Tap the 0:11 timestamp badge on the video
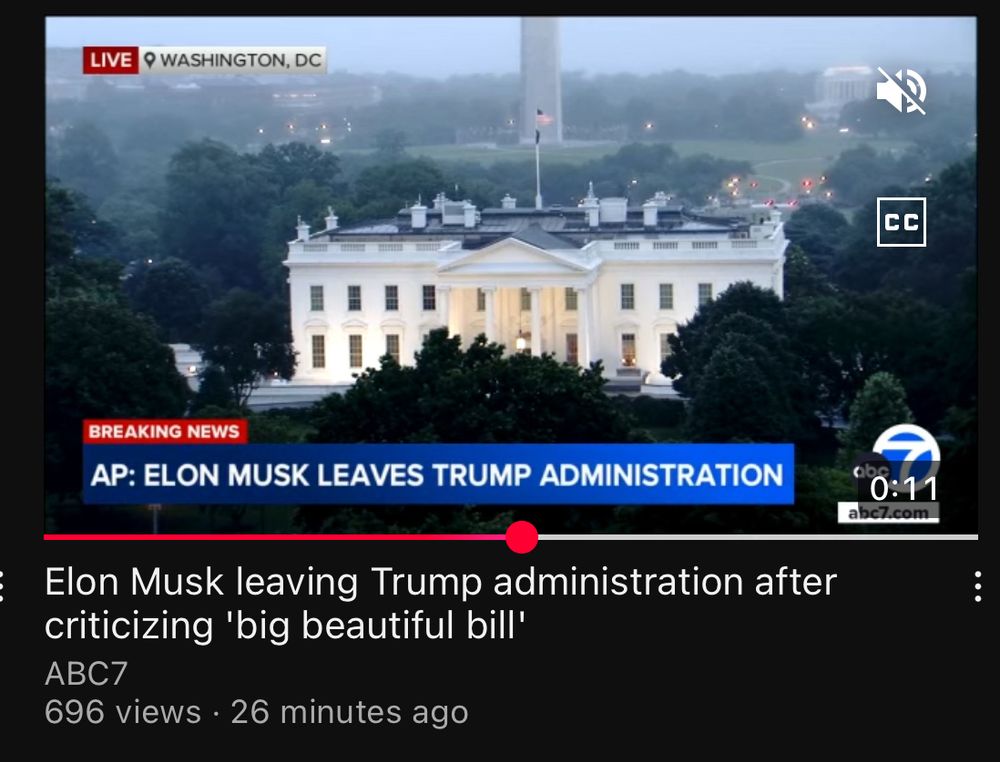 tap(903, 489)
